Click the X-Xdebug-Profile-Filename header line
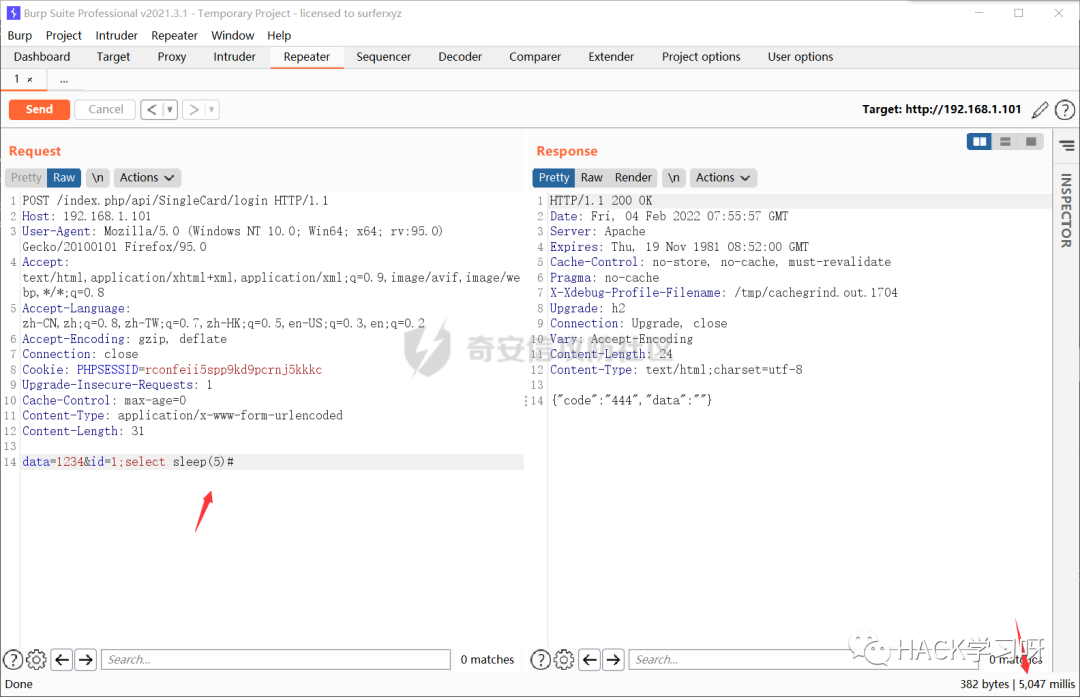Viewport: 1080px width, 697px height. coord(723,293)
